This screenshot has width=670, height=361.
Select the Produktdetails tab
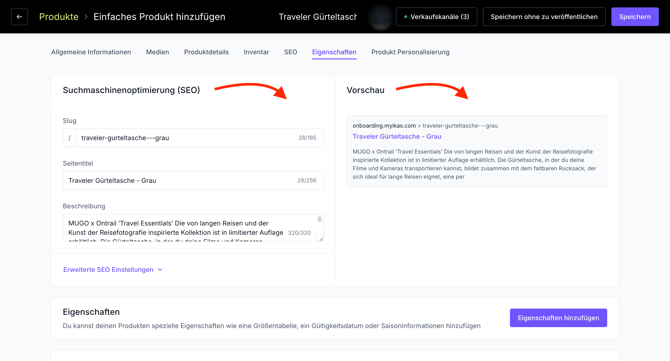[206, 52]
